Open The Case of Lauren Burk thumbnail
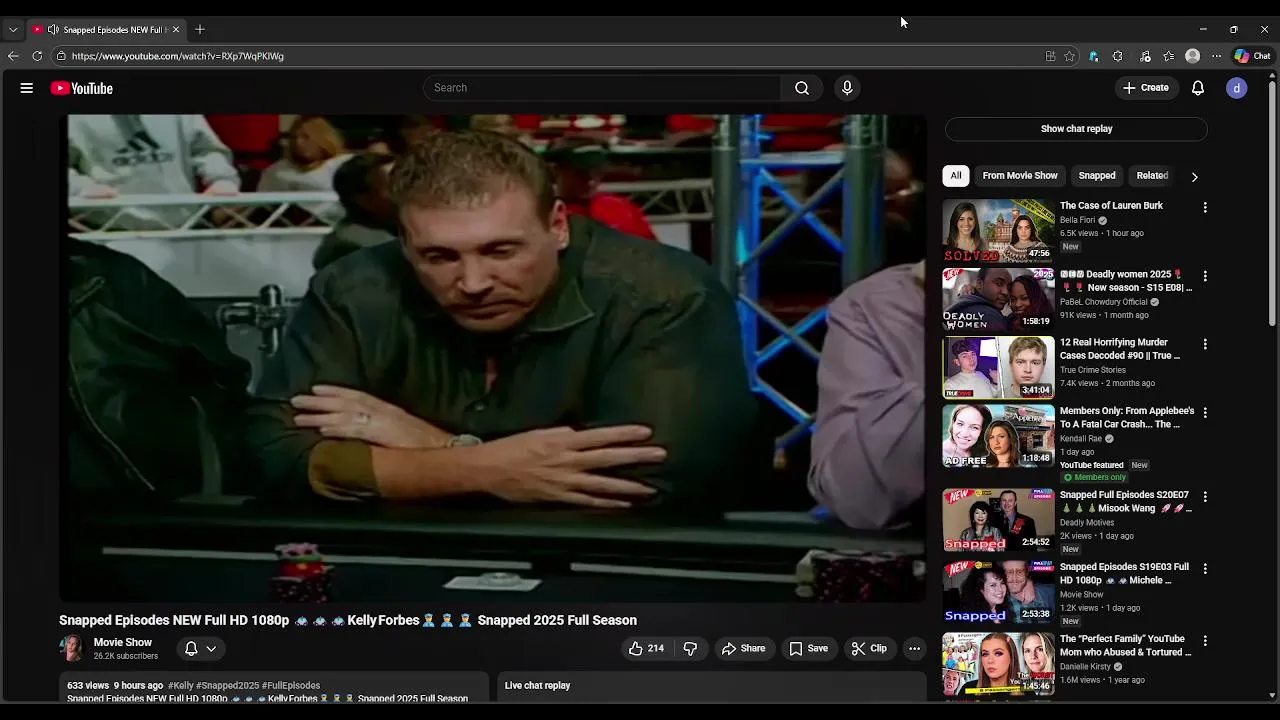This screenshot has height=720, width=1280. [x=998, y=231]
